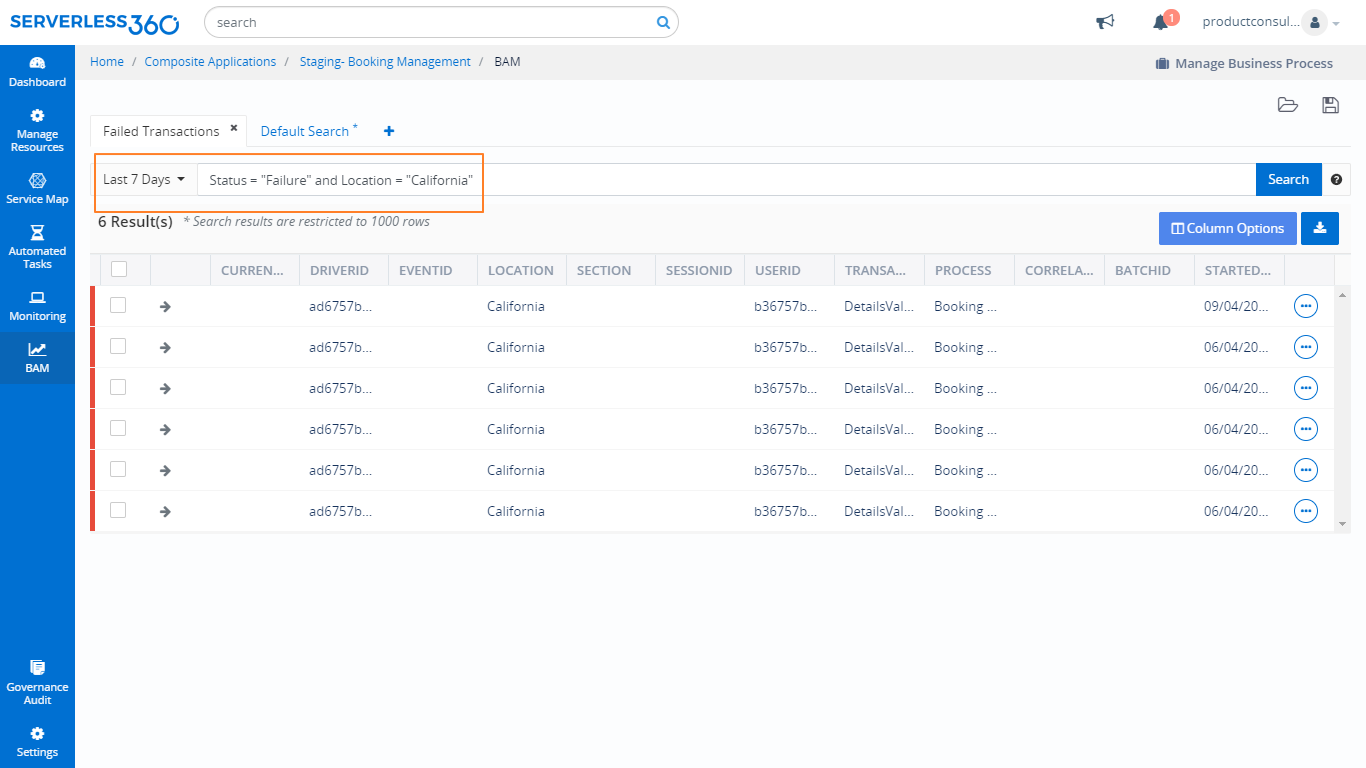The image size is (1366, 768).
Task: Tick the select-all header checkbox
Action: pyautogui.click(x=119, y=269)
